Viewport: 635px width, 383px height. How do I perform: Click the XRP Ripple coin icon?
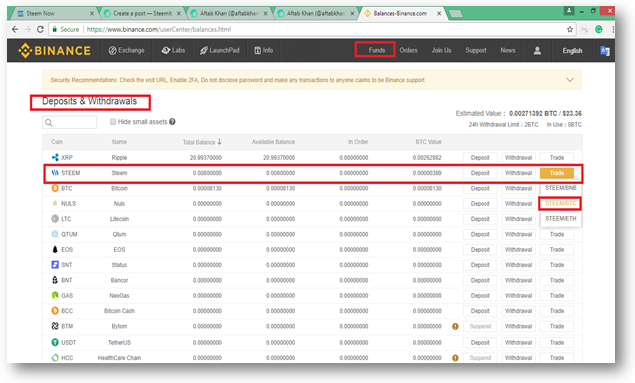[55, 157]
